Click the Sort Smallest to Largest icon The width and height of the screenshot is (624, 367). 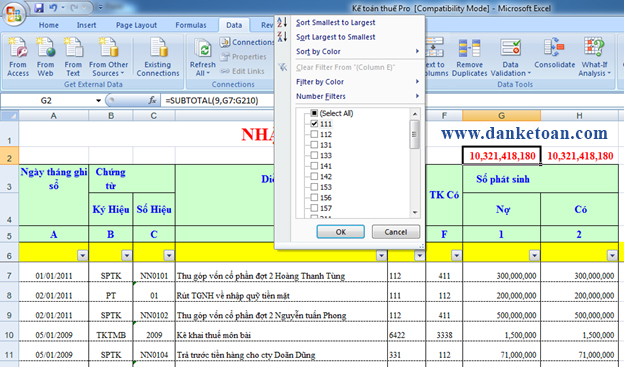point(282,22)
